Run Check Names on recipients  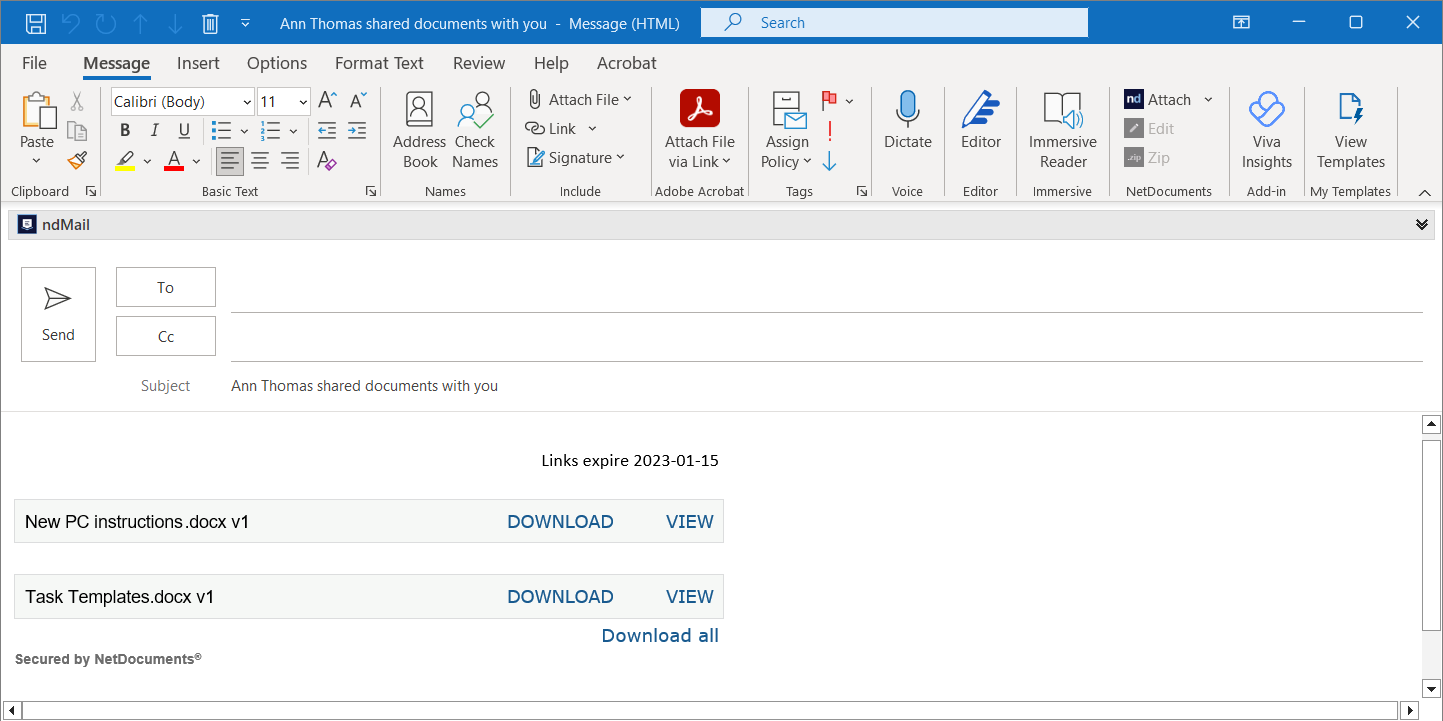click(x=474, y=130)
